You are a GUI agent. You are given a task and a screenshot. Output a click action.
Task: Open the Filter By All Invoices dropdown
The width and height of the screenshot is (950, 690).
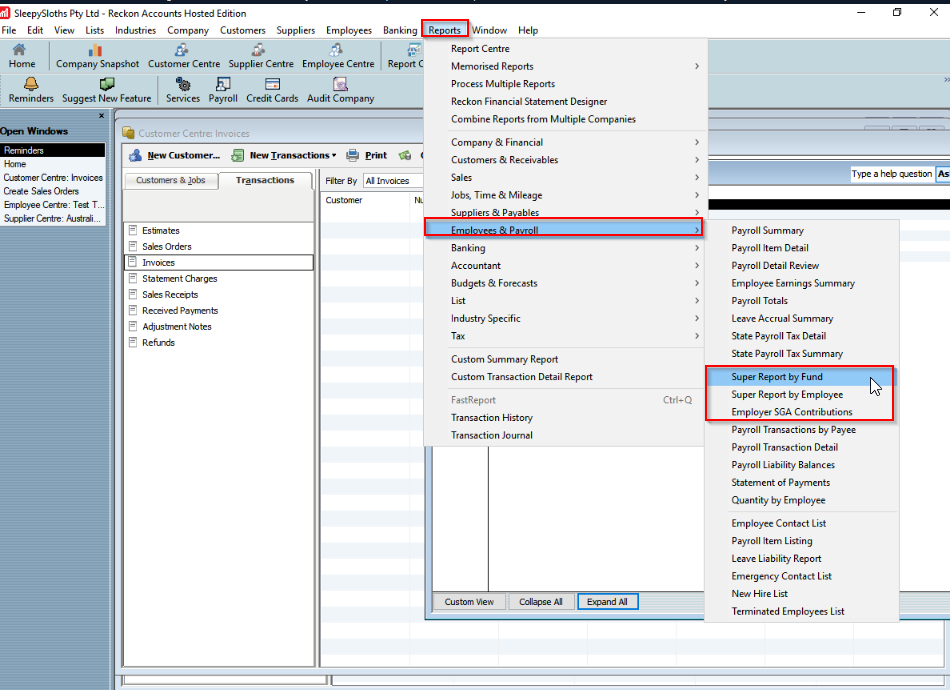coord(393,181)
